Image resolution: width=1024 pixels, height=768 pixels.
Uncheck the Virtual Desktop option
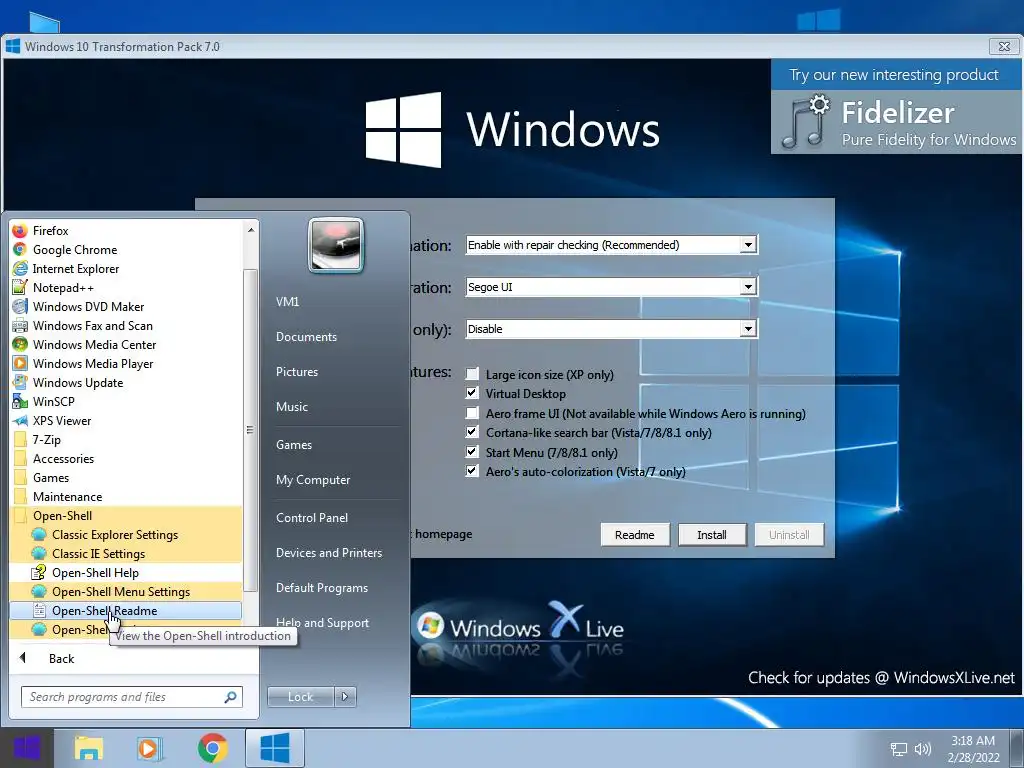(472, 393)
